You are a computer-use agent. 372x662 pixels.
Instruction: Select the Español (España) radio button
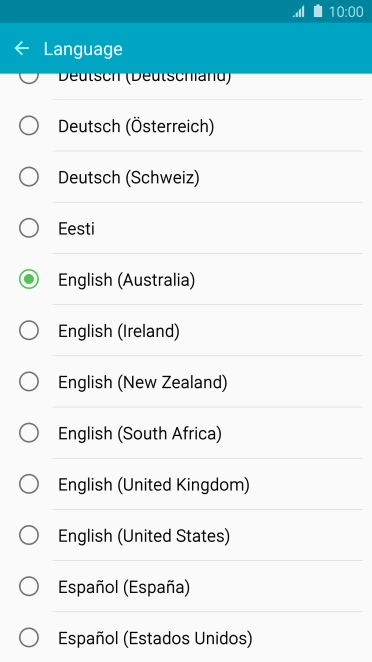point(29,586)
